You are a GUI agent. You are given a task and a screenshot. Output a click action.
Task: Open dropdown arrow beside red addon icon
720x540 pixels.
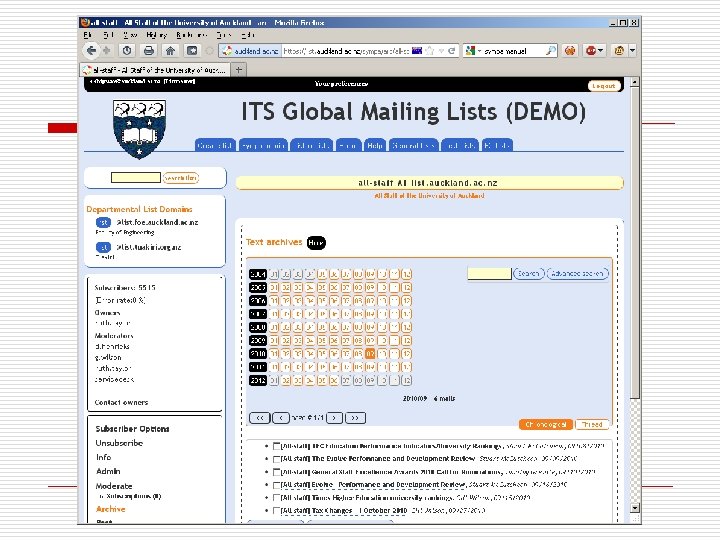601,51
